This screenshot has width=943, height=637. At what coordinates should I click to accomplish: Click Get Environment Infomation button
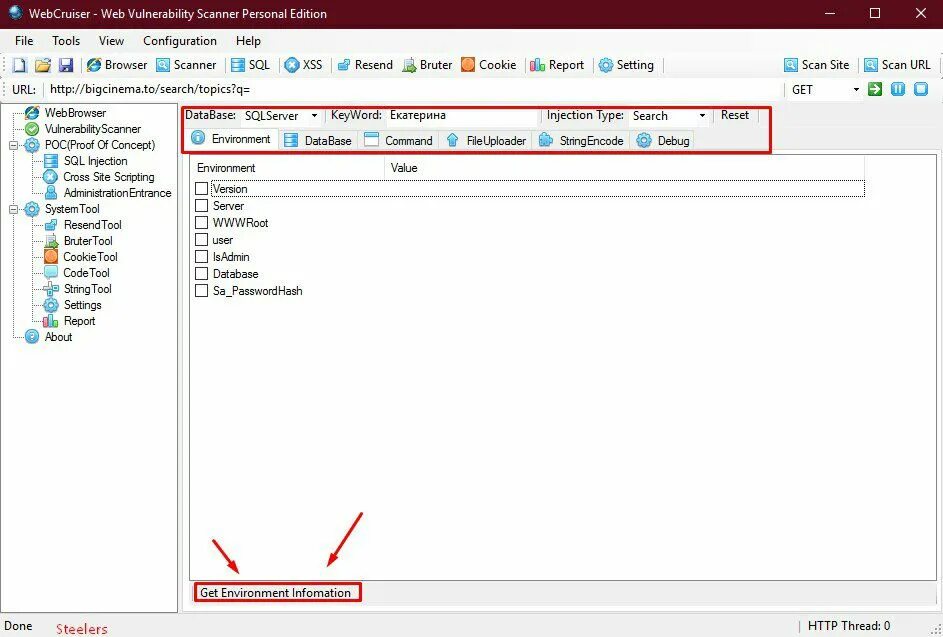(275, 593)
